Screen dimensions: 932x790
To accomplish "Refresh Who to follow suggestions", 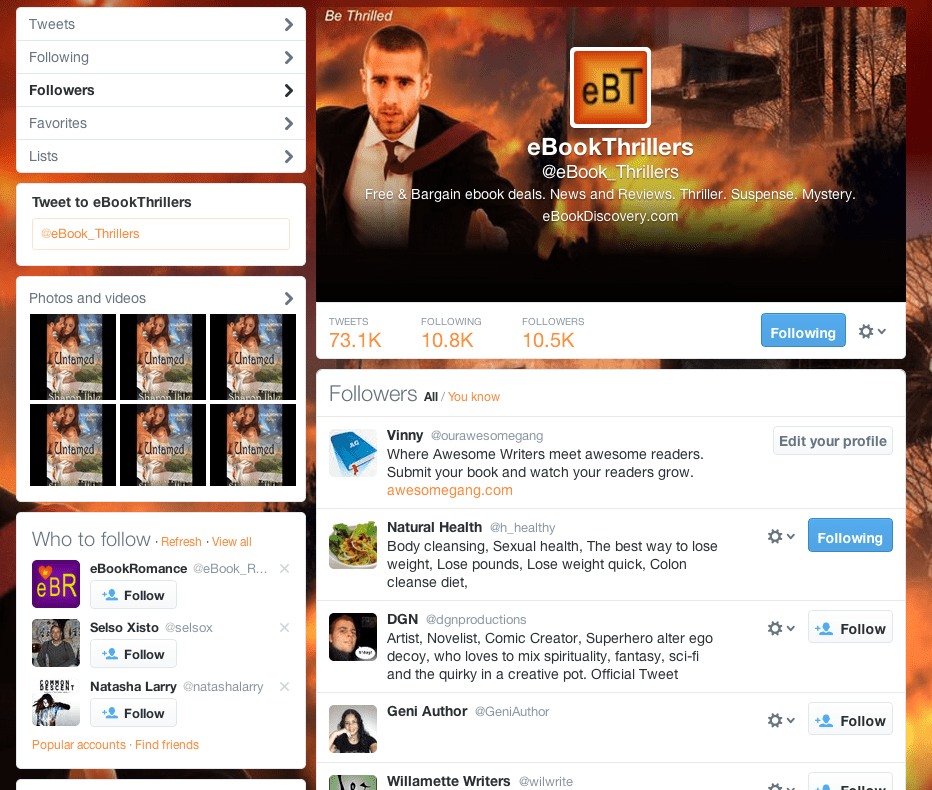I will pyautogui.click(x=181, y=542).
